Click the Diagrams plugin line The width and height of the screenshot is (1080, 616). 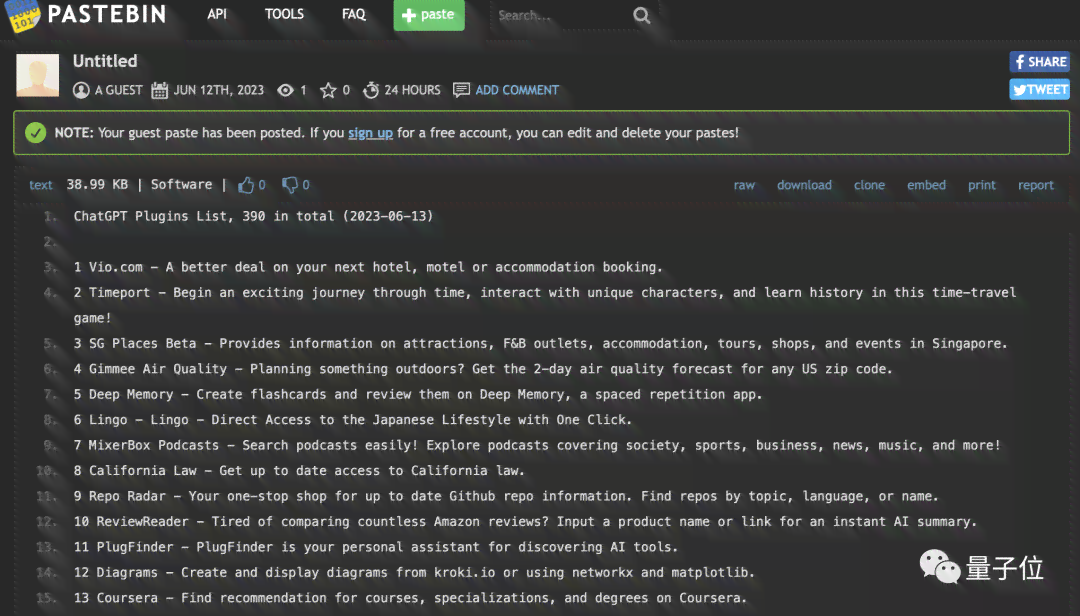(414, 573)
